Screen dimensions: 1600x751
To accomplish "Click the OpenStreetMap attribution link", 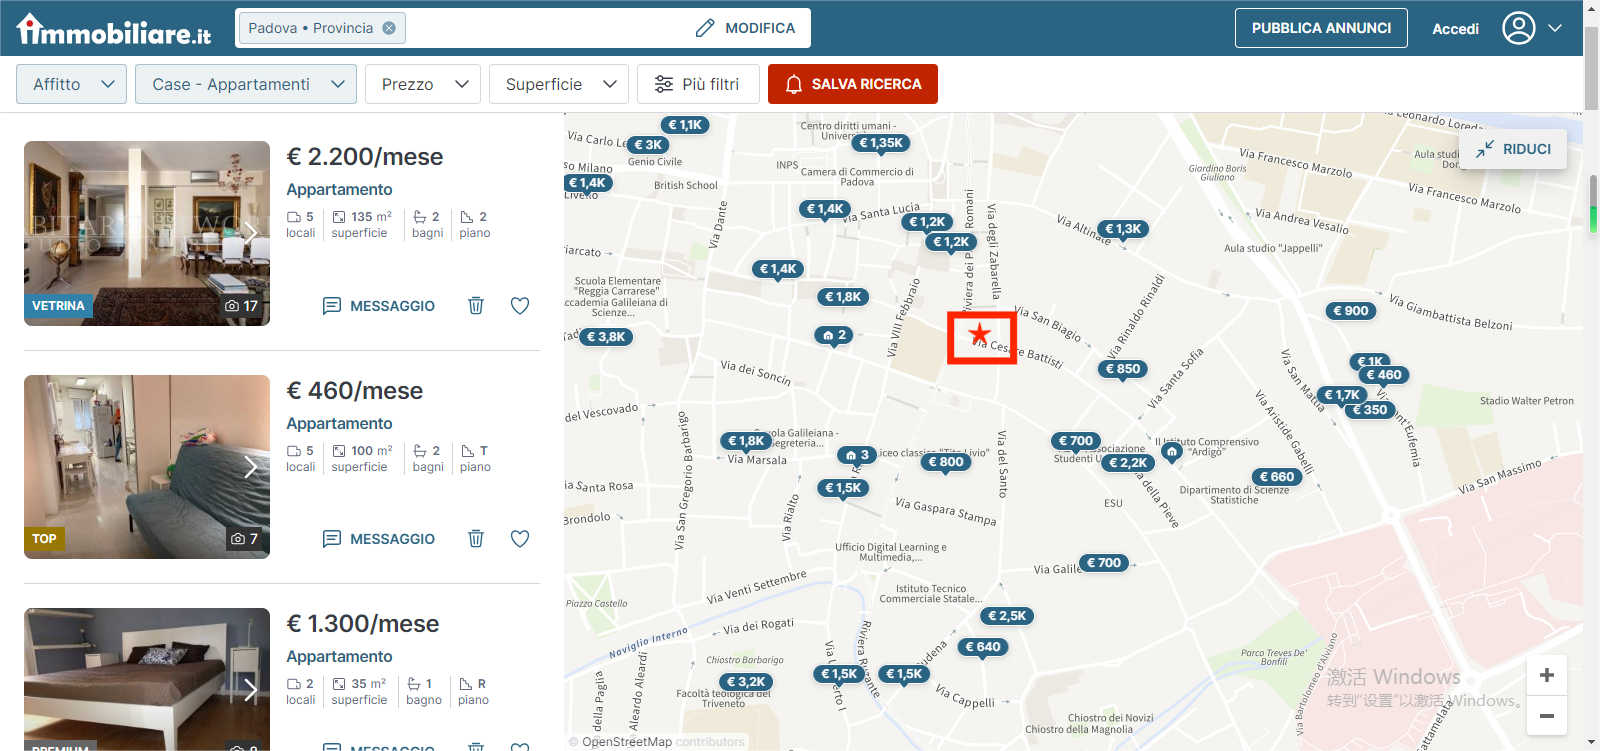I will [x=627, y=742].
